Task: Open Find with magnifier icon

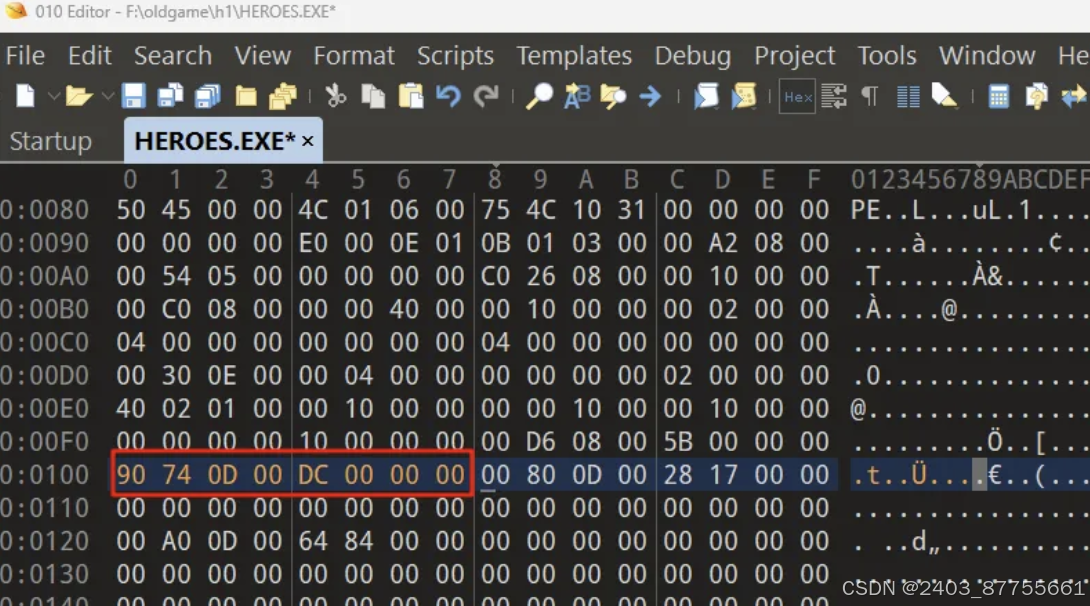Action: point(539,96)
